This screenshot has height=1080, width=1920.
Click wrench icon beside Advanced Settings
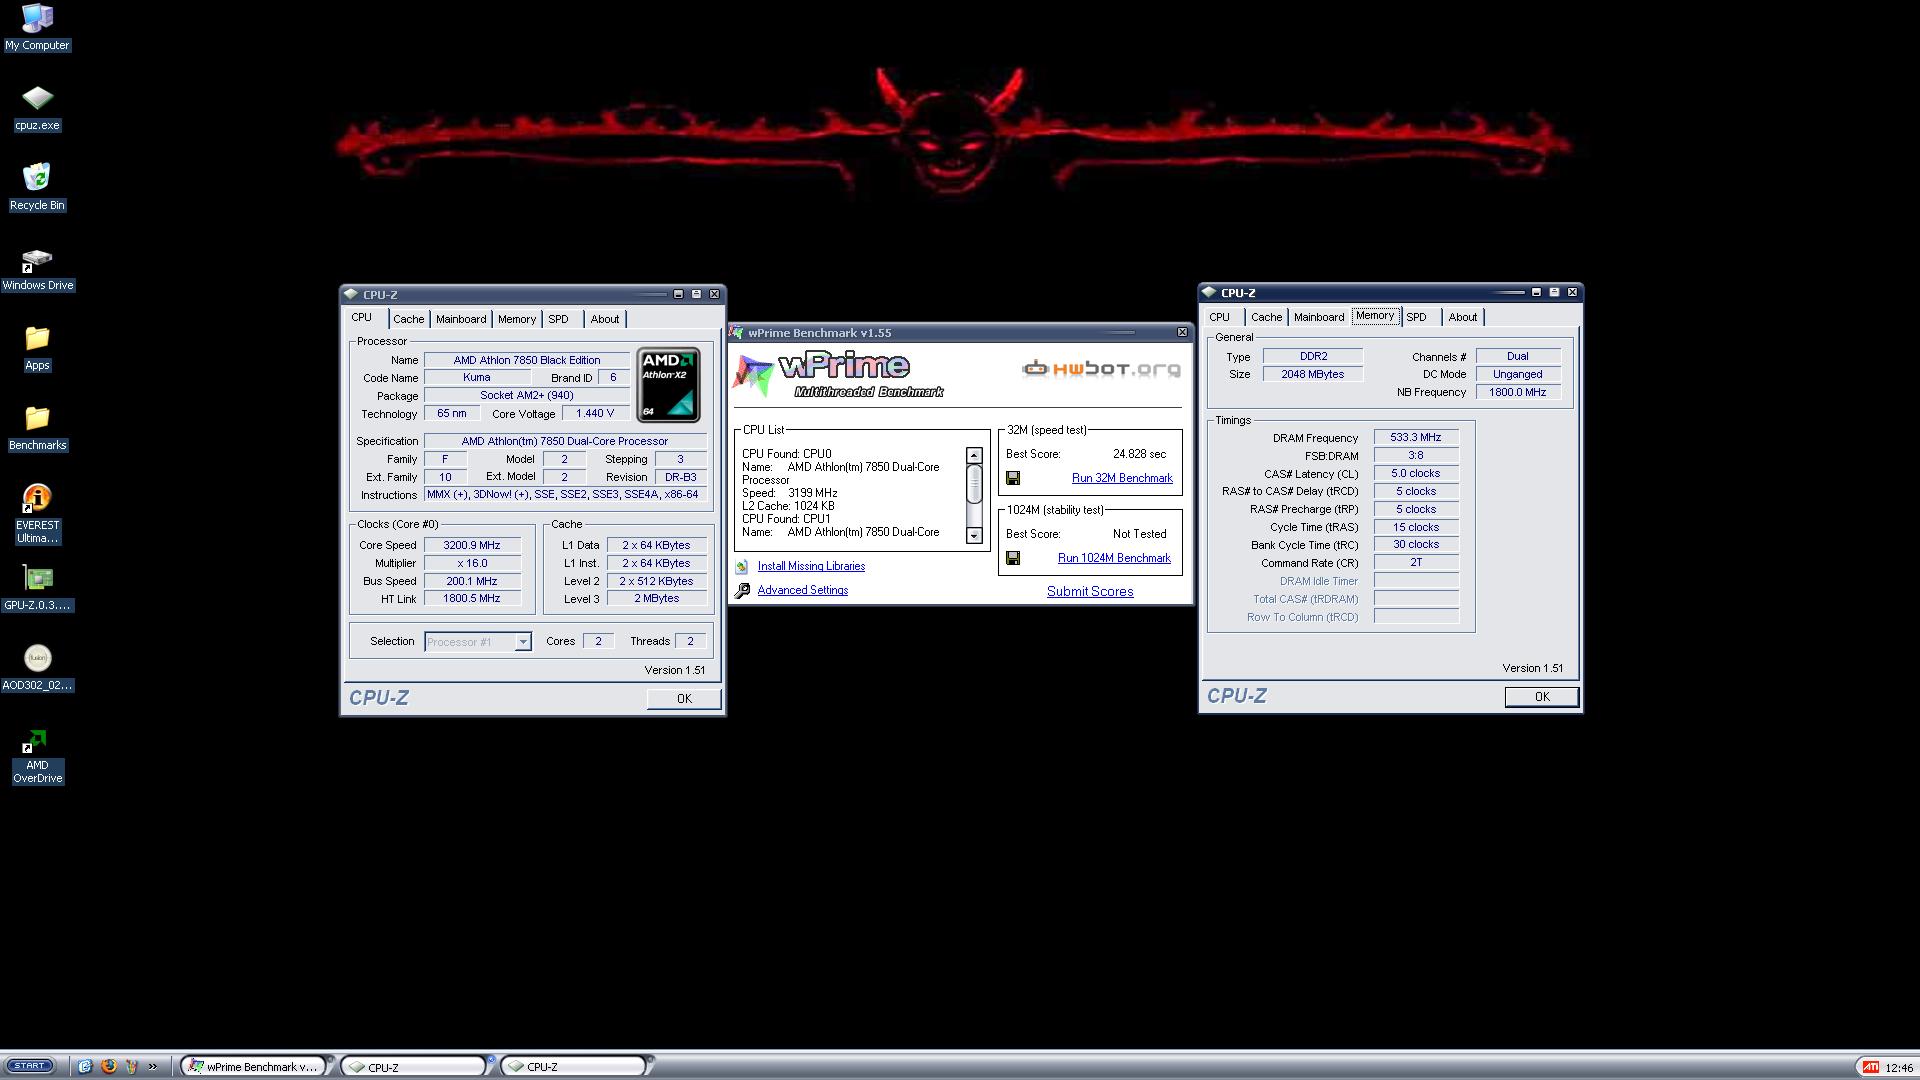[x=742, y=591]
